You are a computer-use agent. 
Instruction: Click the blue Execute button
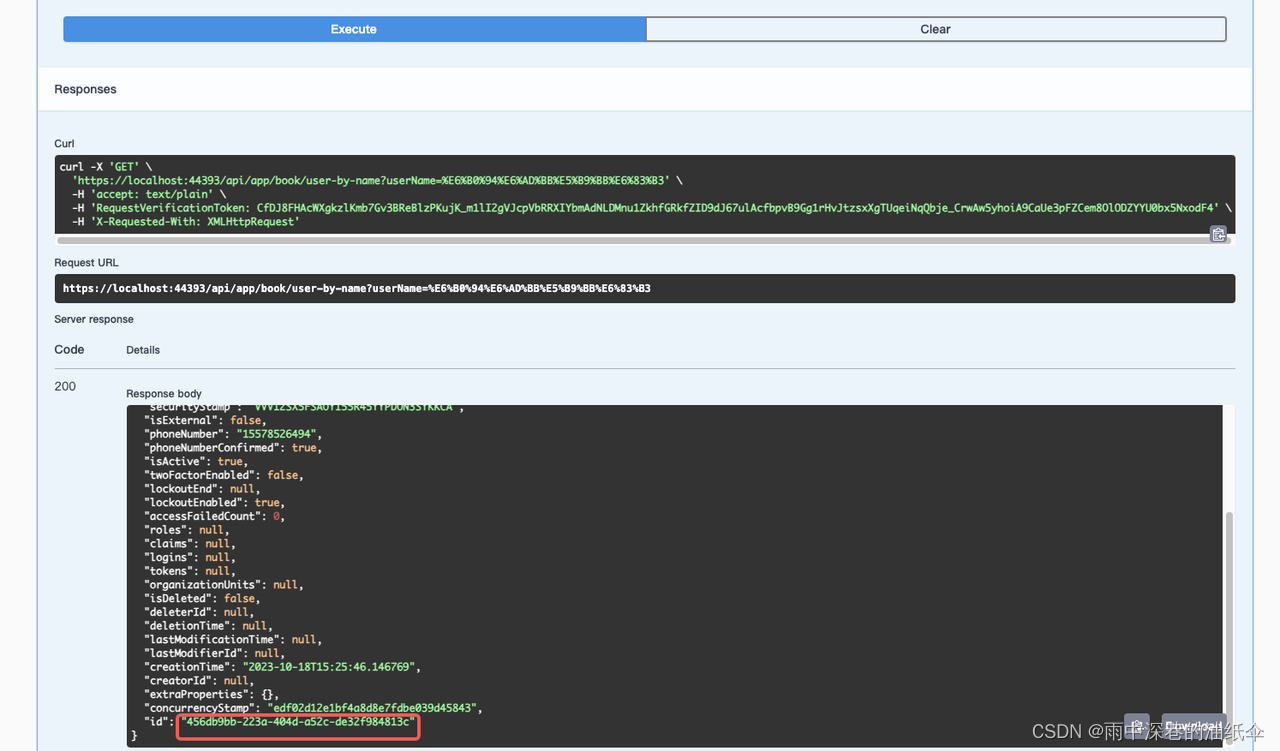[x=354, y=29]
